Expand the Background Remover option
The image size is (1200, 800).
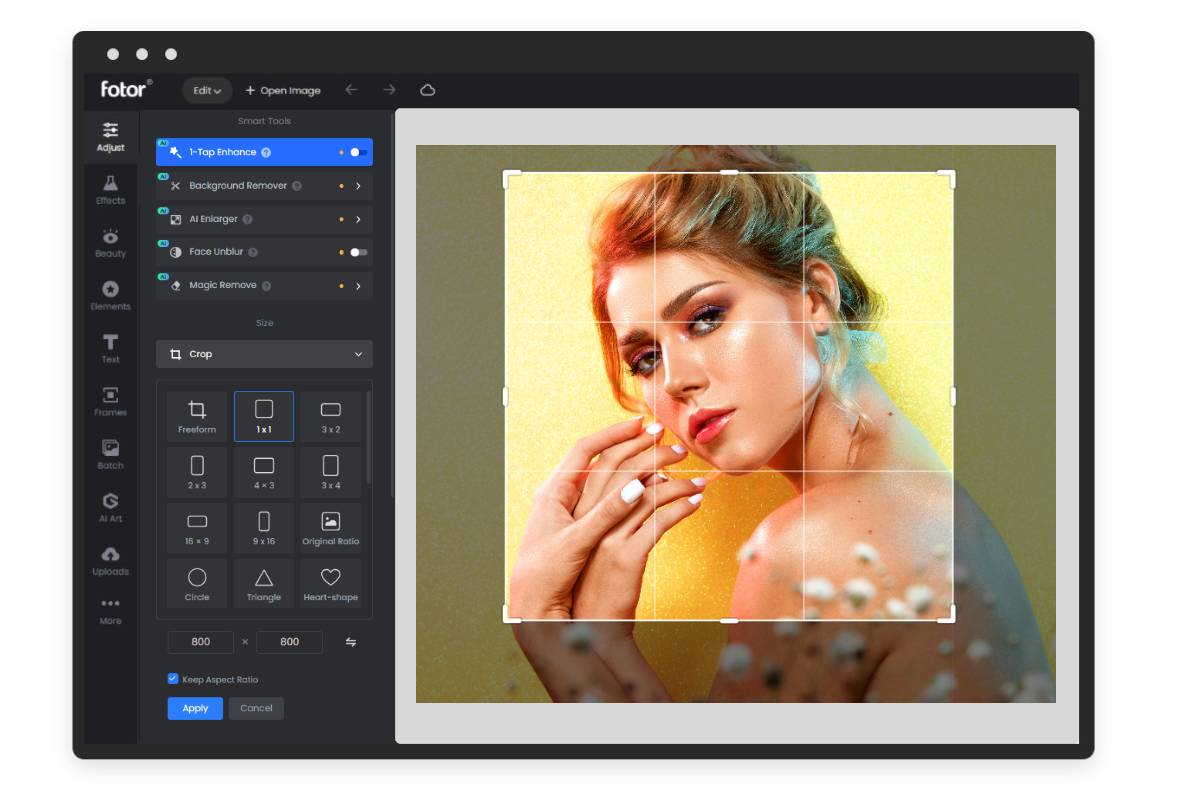(x=358, y=186)
